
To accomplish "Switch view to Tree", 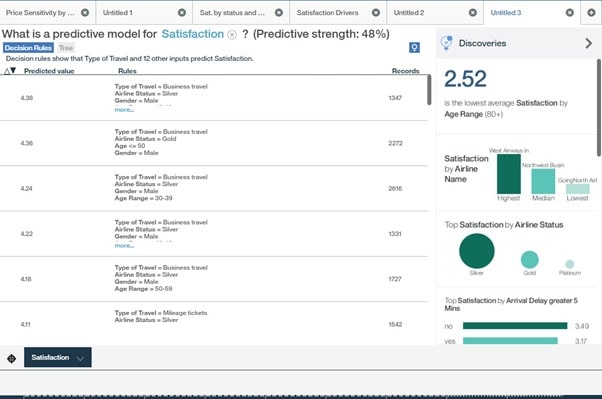I will [66, 48].
